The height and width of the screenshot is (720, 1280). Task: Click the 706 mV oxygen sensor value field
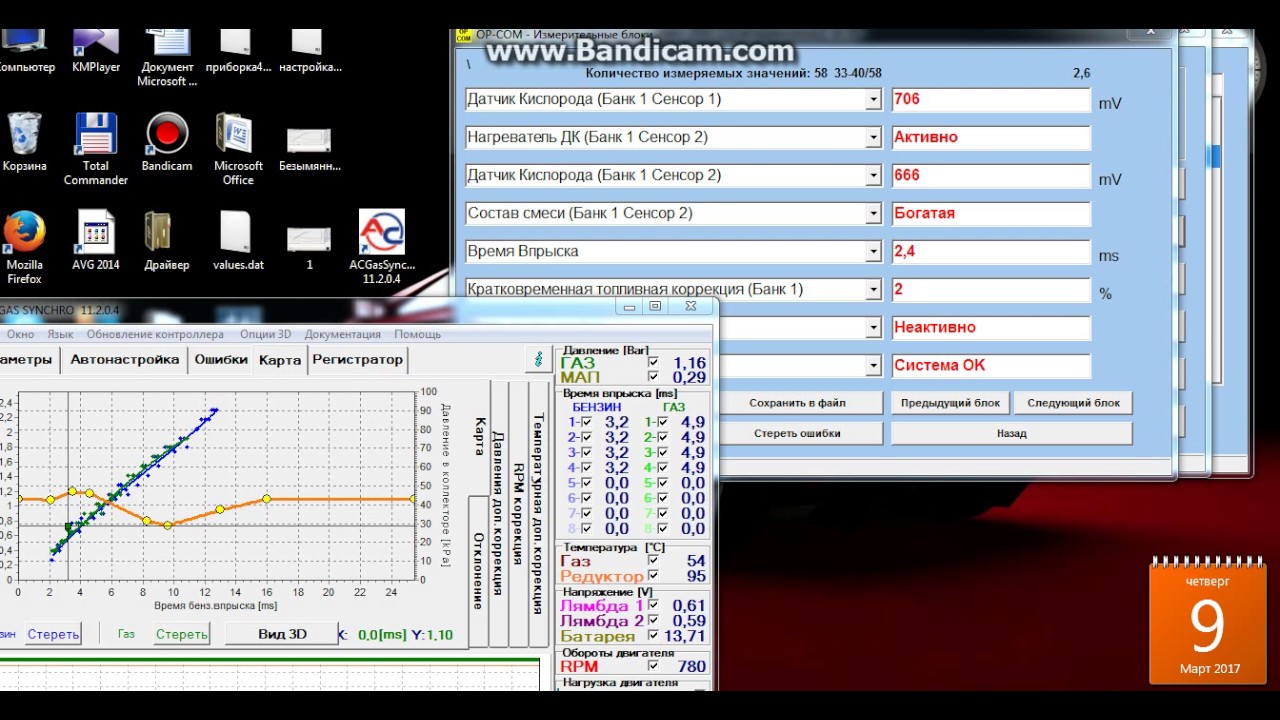click(990, 100)
